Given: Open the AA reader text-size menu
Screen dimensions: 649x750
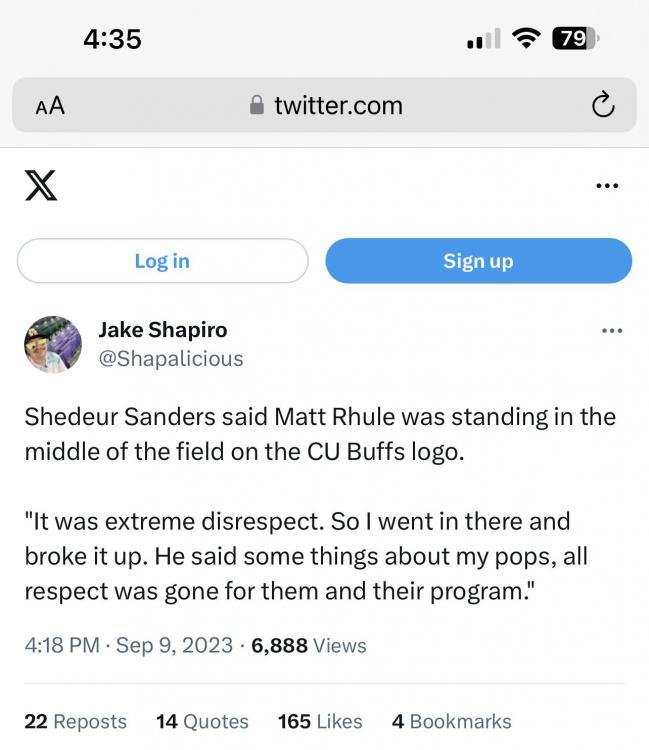Looking at the screenshot, I should [x=50, y=106].
